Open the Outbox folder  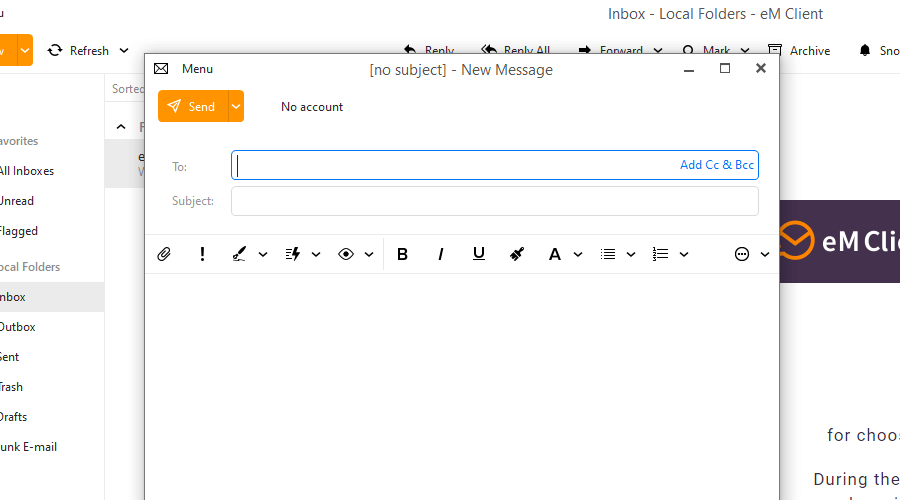[x=18, y=327]
